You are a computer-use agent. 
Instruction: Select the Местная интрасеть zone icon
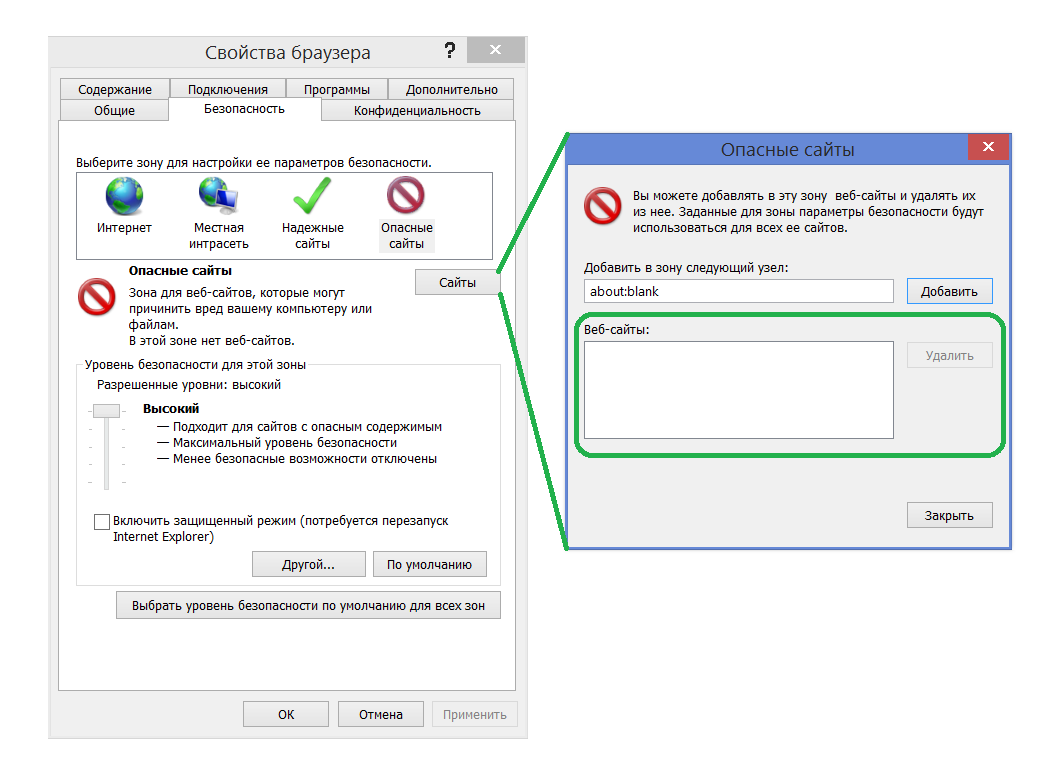point(218,196)
